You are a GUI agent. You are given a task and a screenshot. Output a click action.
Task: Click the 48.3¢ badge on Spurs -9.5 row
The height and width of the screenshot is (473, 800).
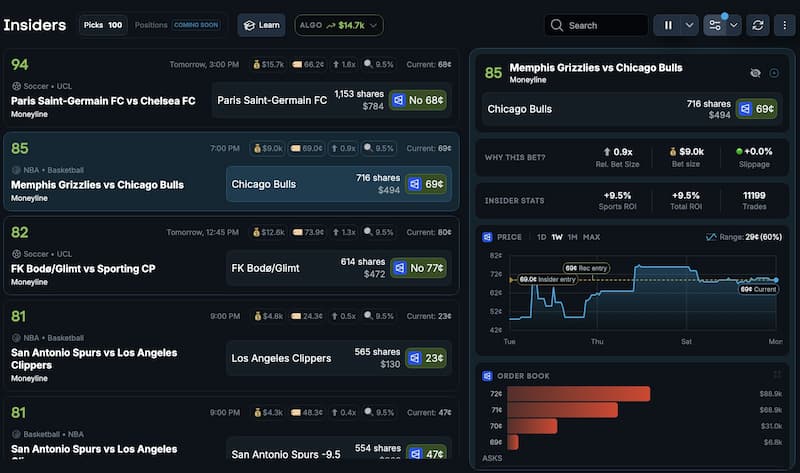306,412
